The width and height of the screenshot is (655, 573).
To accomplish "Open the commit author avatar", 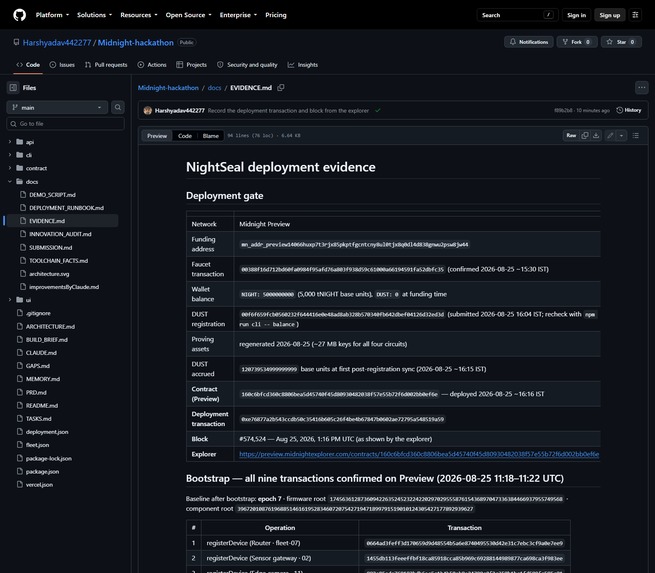I will (x=147, y=110).
